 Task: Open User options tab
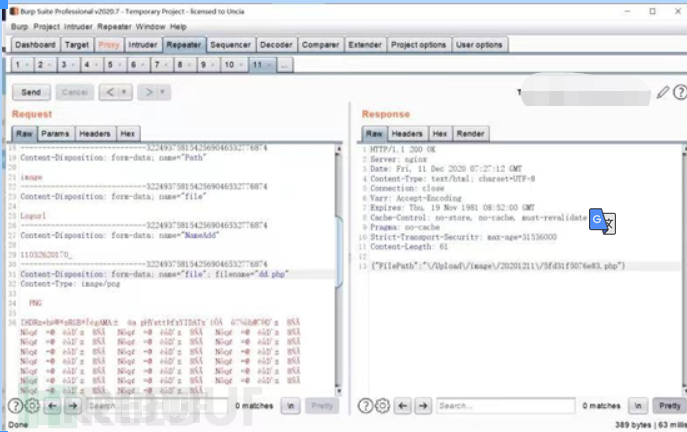(x=479, y=45)
